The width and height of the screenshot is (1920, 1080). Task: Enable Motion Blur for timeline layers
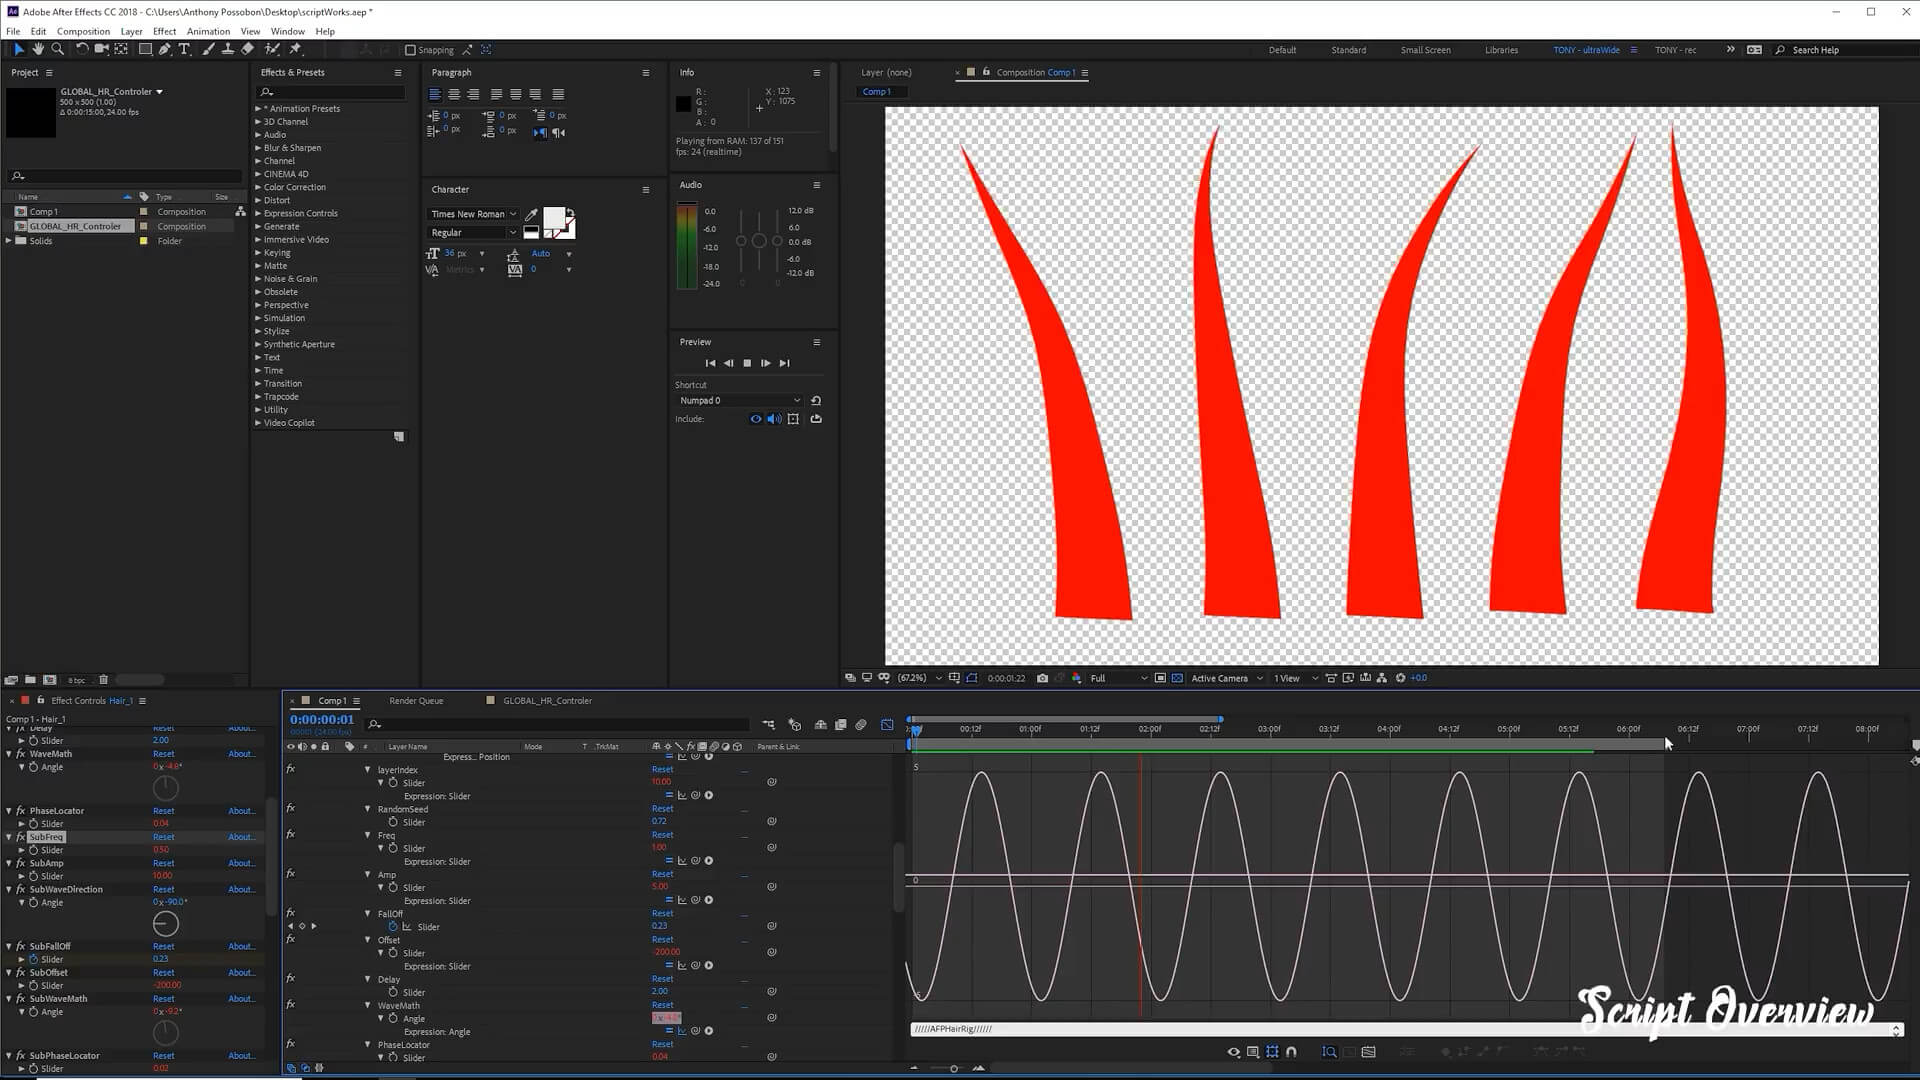861,724
